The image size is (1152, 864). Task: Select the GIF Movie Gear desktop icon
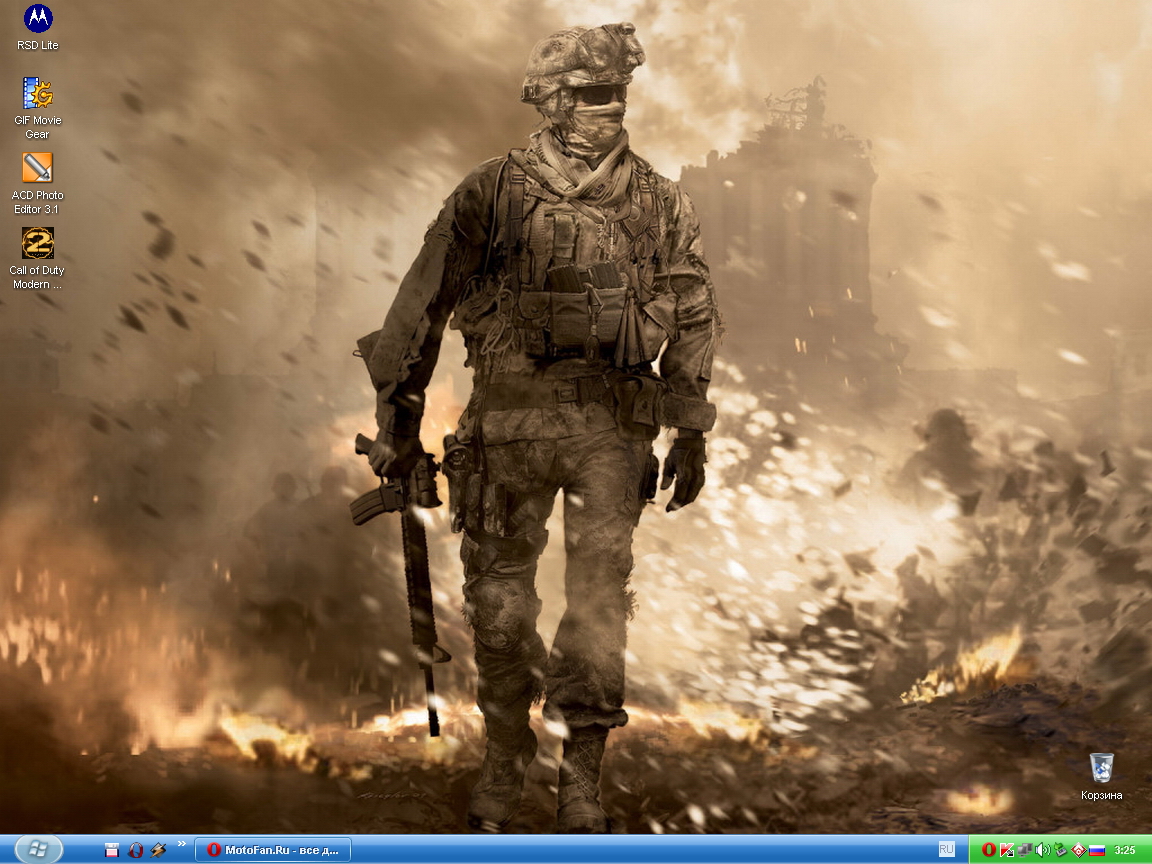pyautogui.click(x=37, y=109)
